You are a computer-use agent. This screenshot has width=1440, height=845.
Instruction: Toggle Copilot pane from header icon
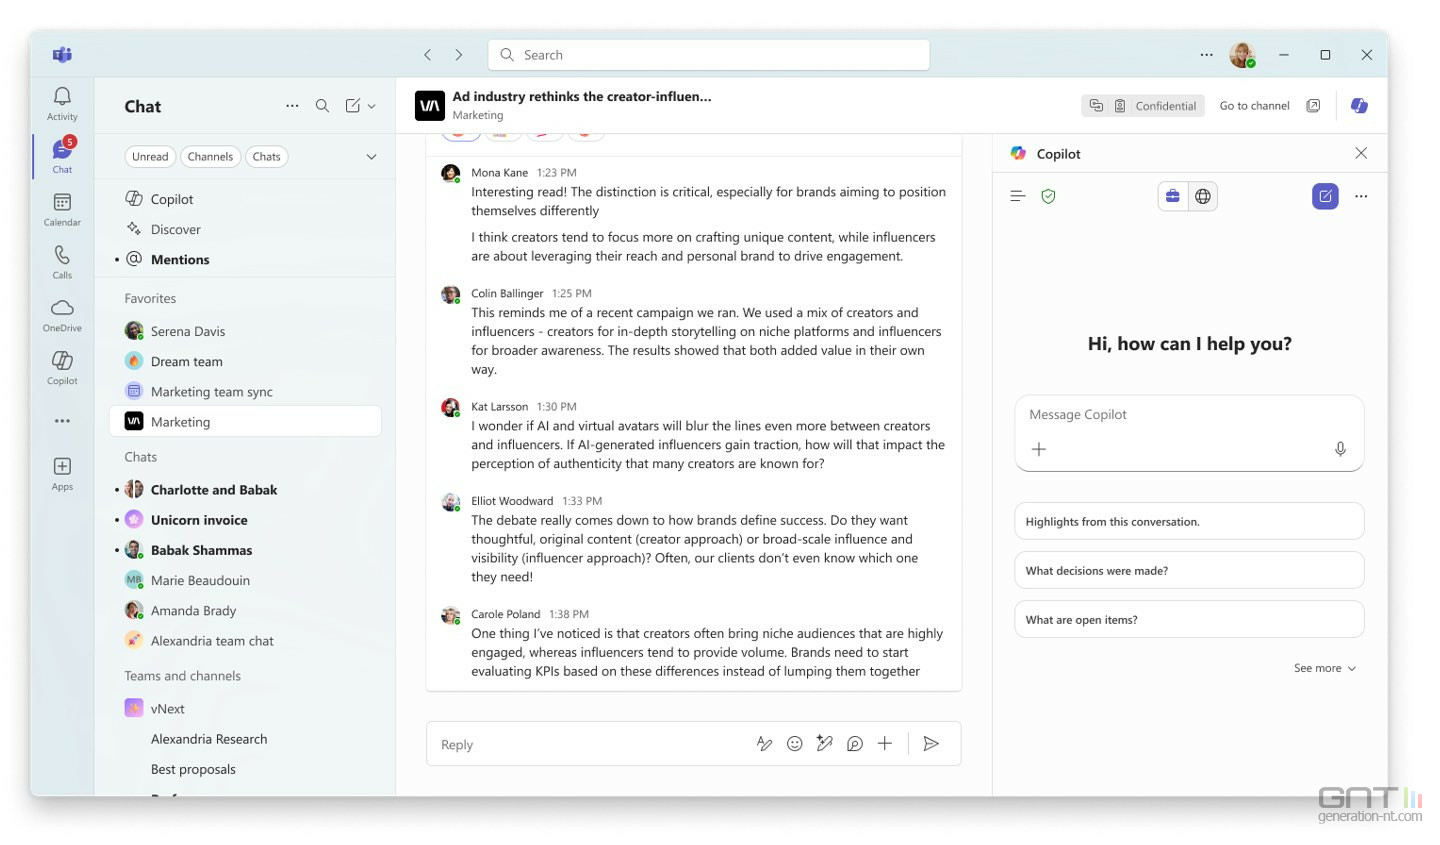1359,106
